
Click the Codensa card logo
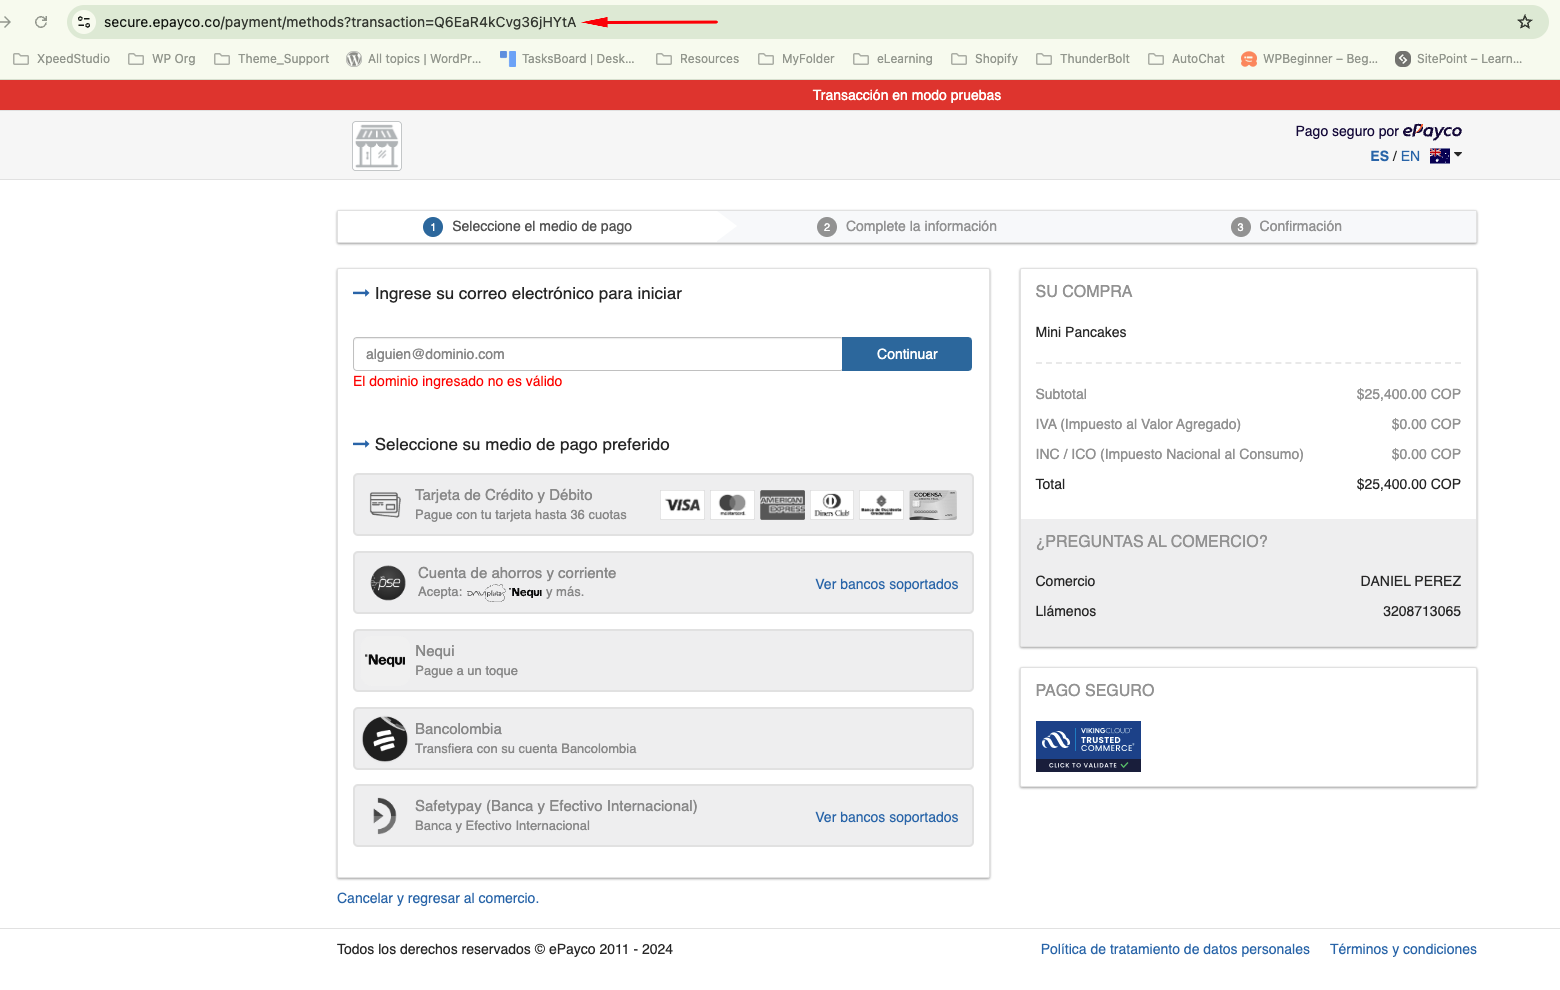point(933,505)
